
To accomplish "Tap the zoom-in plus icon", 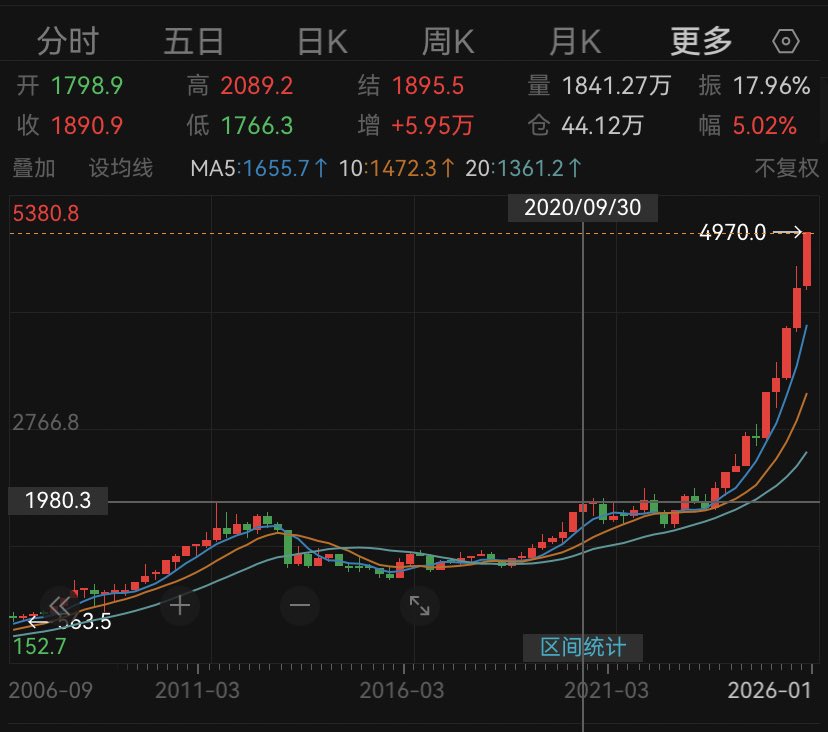I will (x=180, y=605).
